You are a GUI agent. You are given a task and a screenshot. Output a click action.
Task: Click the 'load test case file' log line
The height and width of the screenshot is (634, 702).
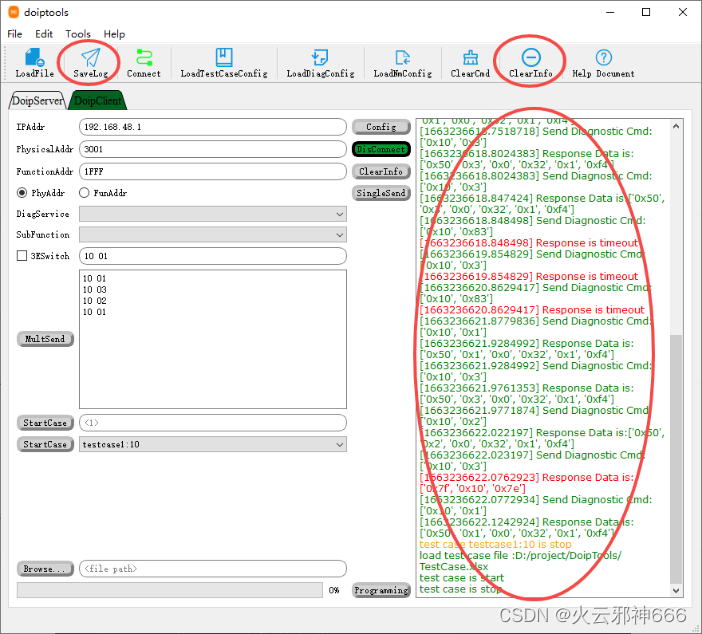[520, 561]
